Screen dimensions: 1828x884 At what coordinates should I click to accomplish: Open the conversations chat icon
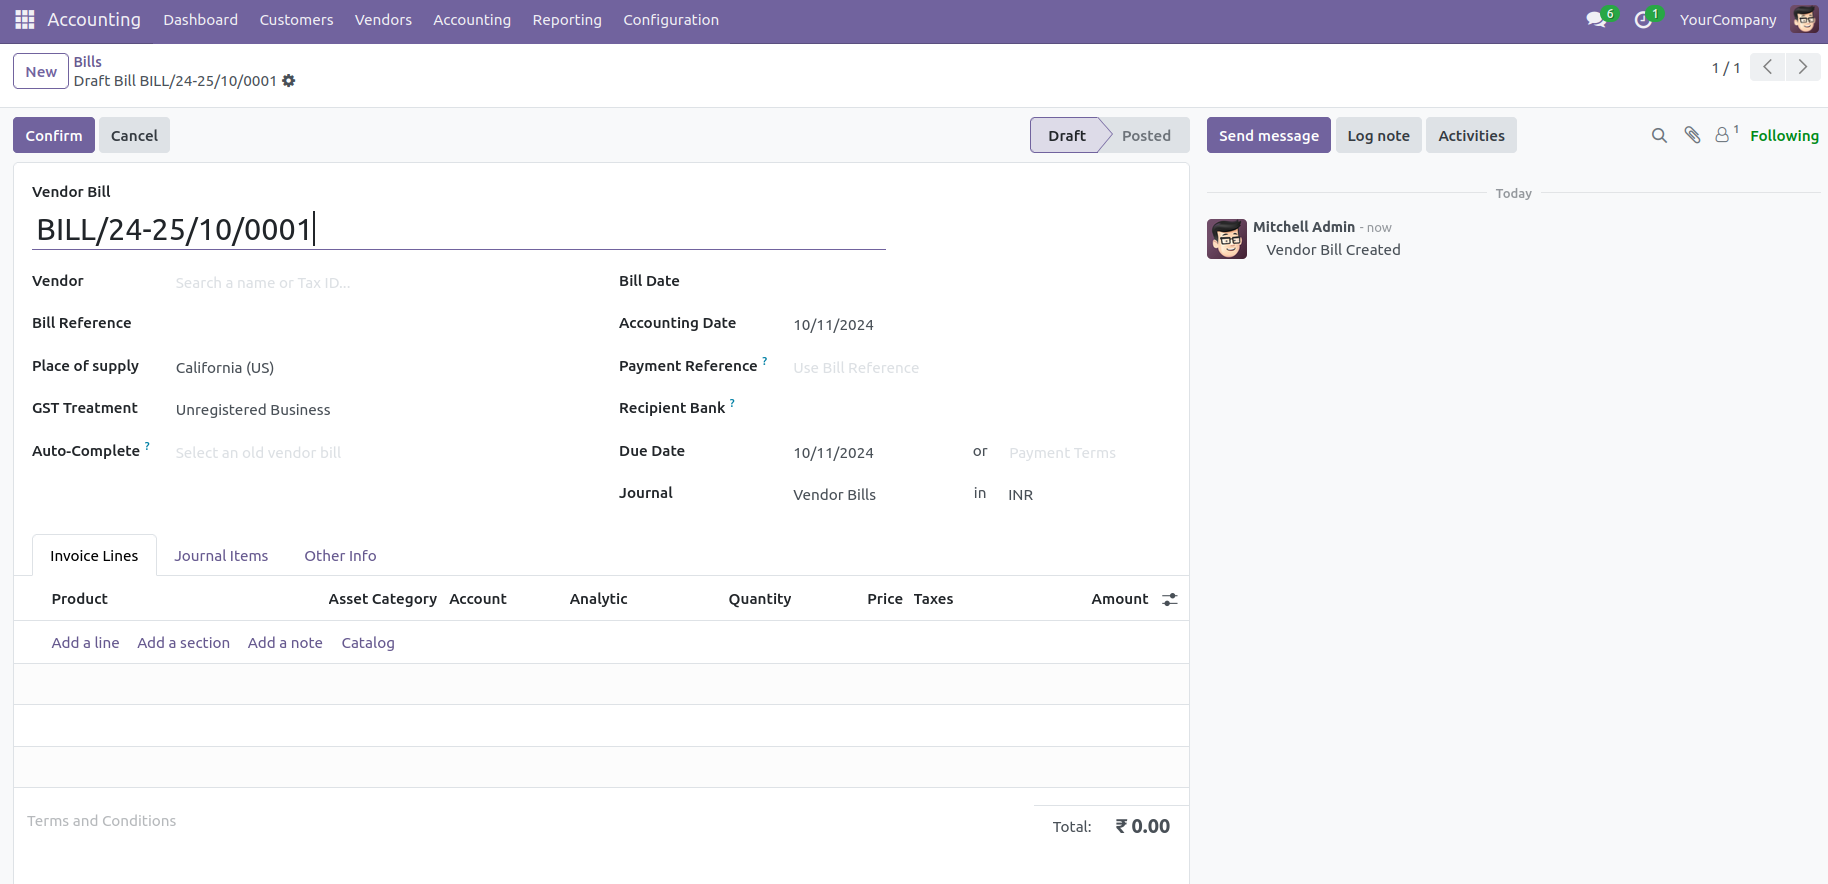(1595, 20)
